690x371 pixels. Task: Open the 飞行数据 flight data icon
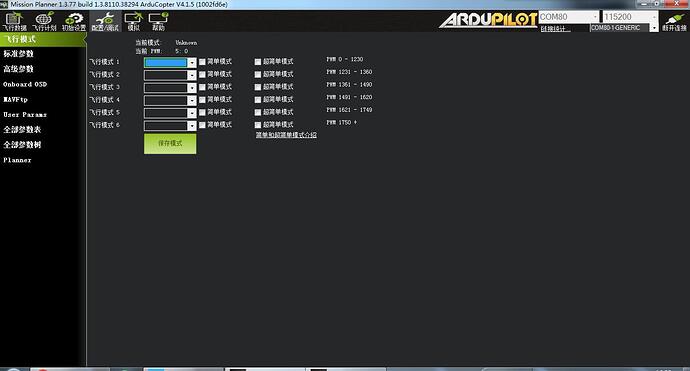[15, 21]
